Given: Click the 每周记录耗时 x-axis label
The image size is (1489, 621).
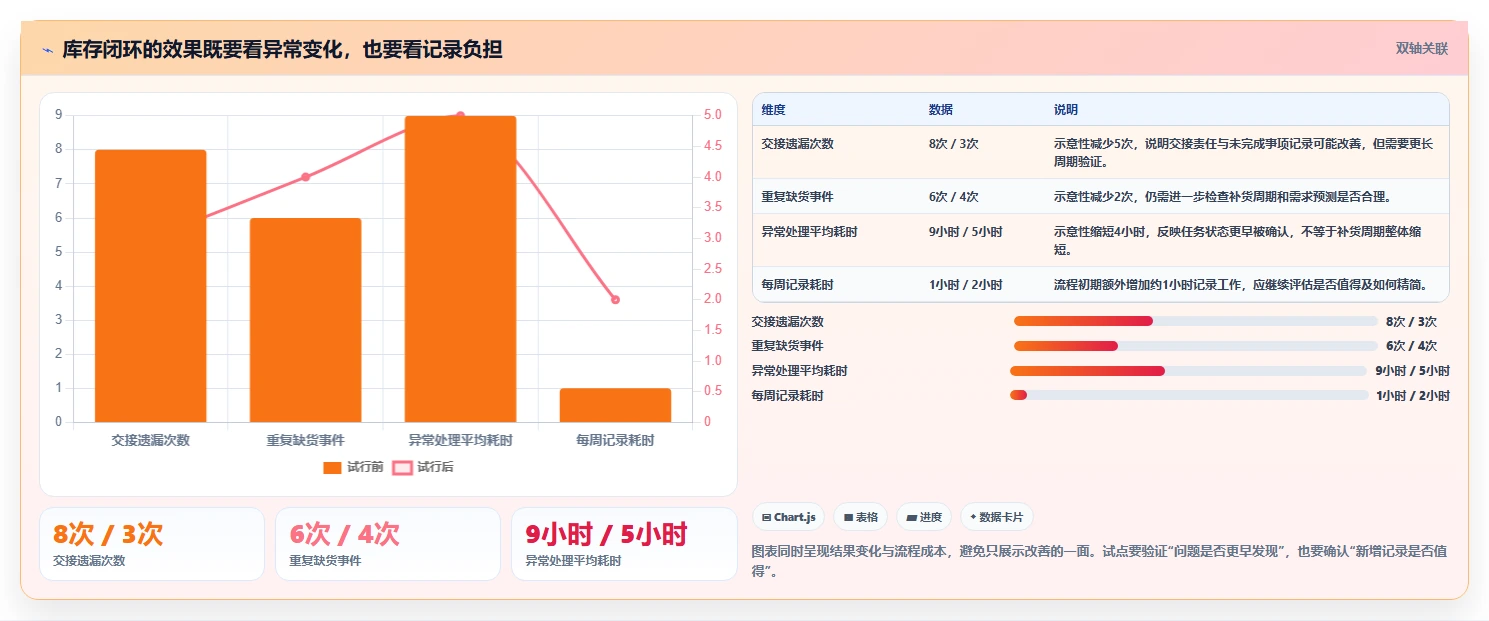Looking at the screenshot, I should coord(615,440).
